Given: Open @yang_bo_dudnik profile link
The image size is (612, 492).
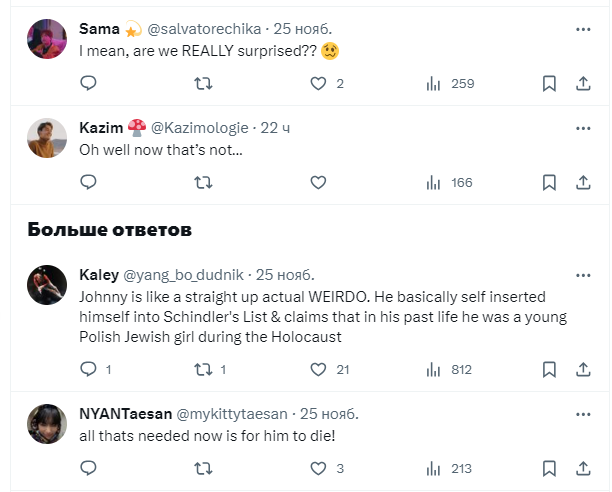Looking at the screenshot, I should 185,274.
